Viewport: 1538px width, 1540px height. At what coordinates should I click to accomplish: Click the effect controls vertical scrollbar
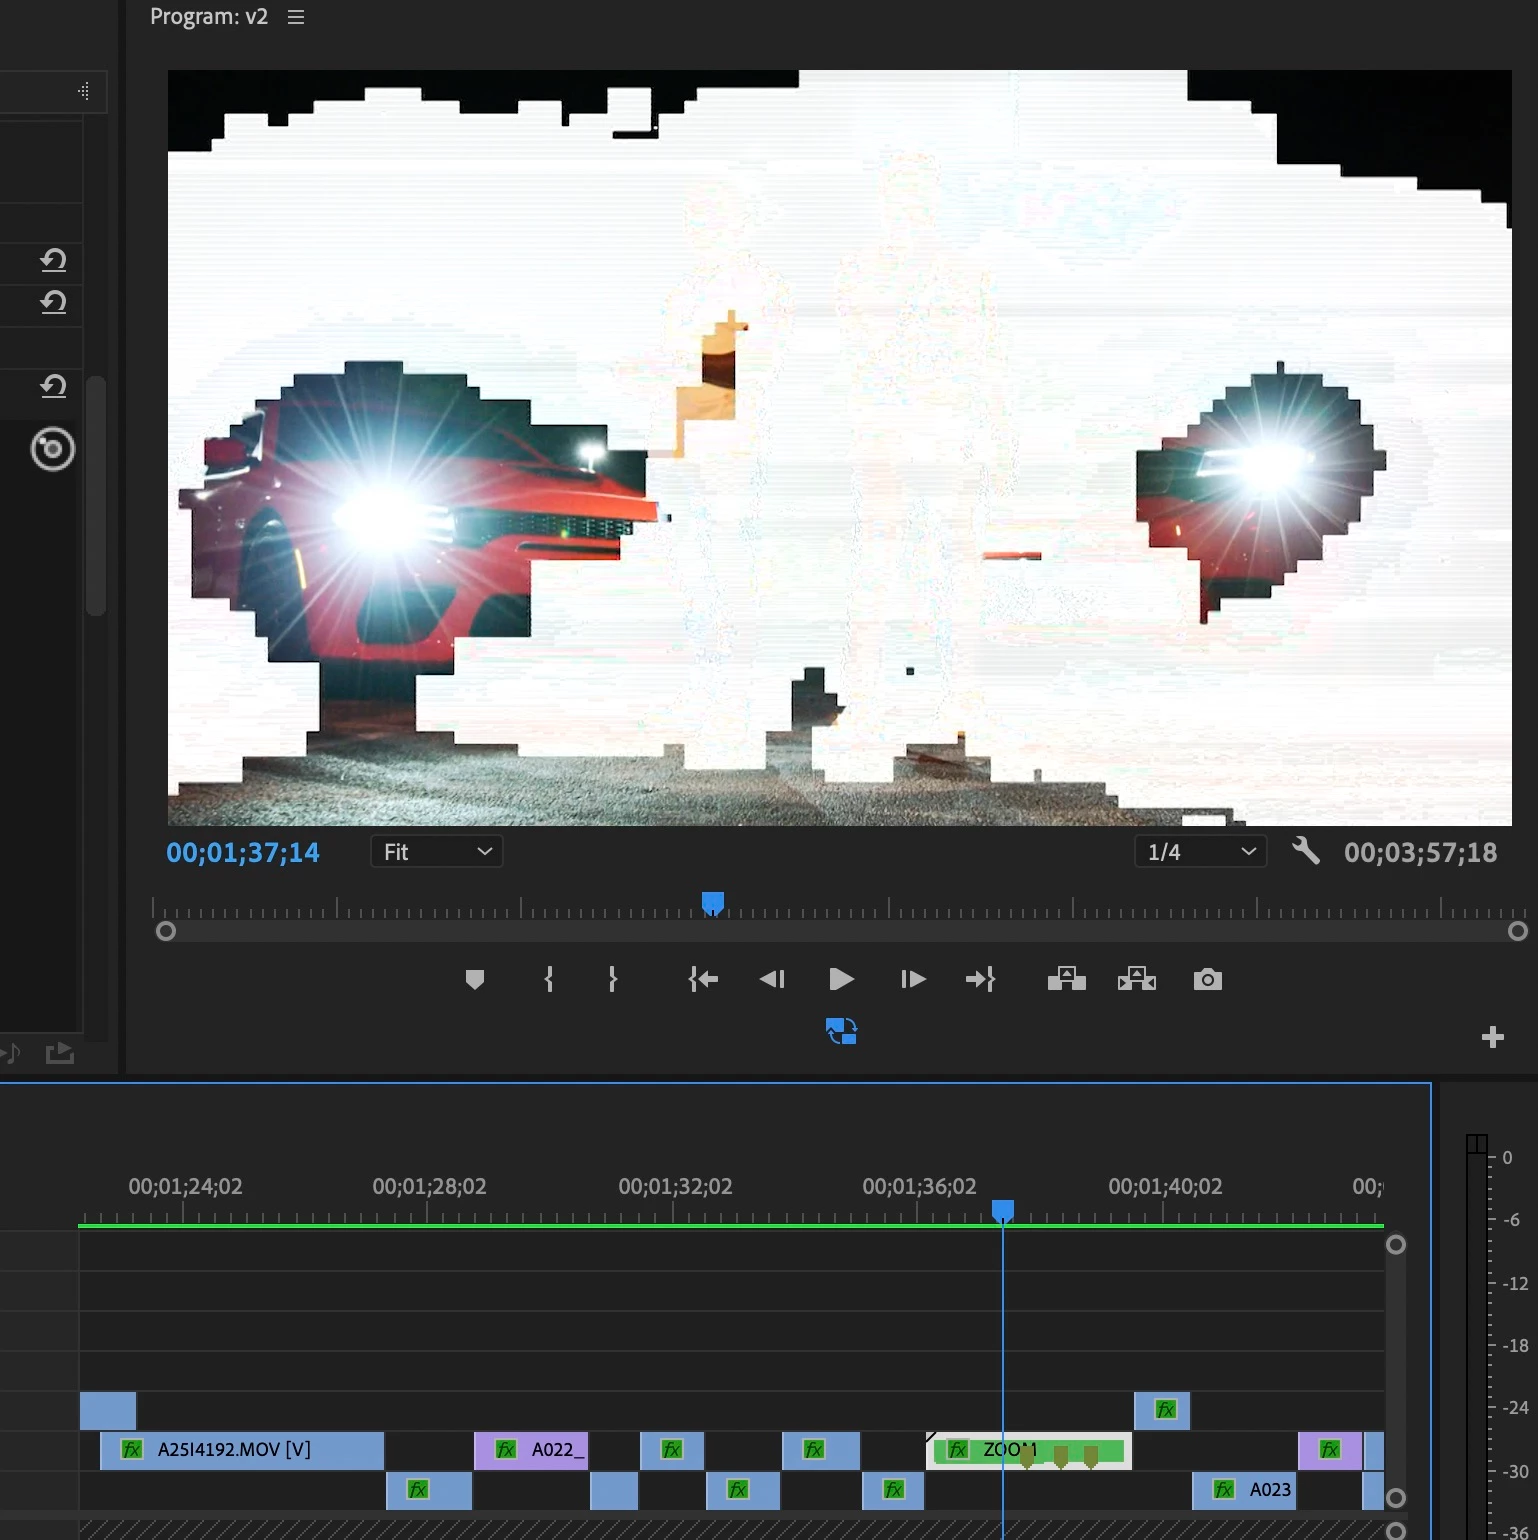(96, 495)
